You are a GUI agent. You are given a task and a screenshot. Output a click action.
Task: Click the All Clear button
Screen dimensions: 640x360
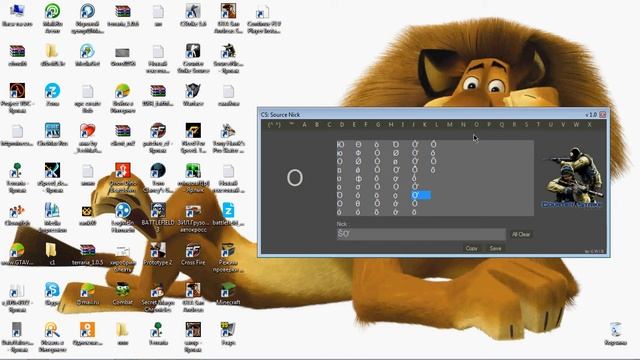pyautogui.click(x=521, y=234)
